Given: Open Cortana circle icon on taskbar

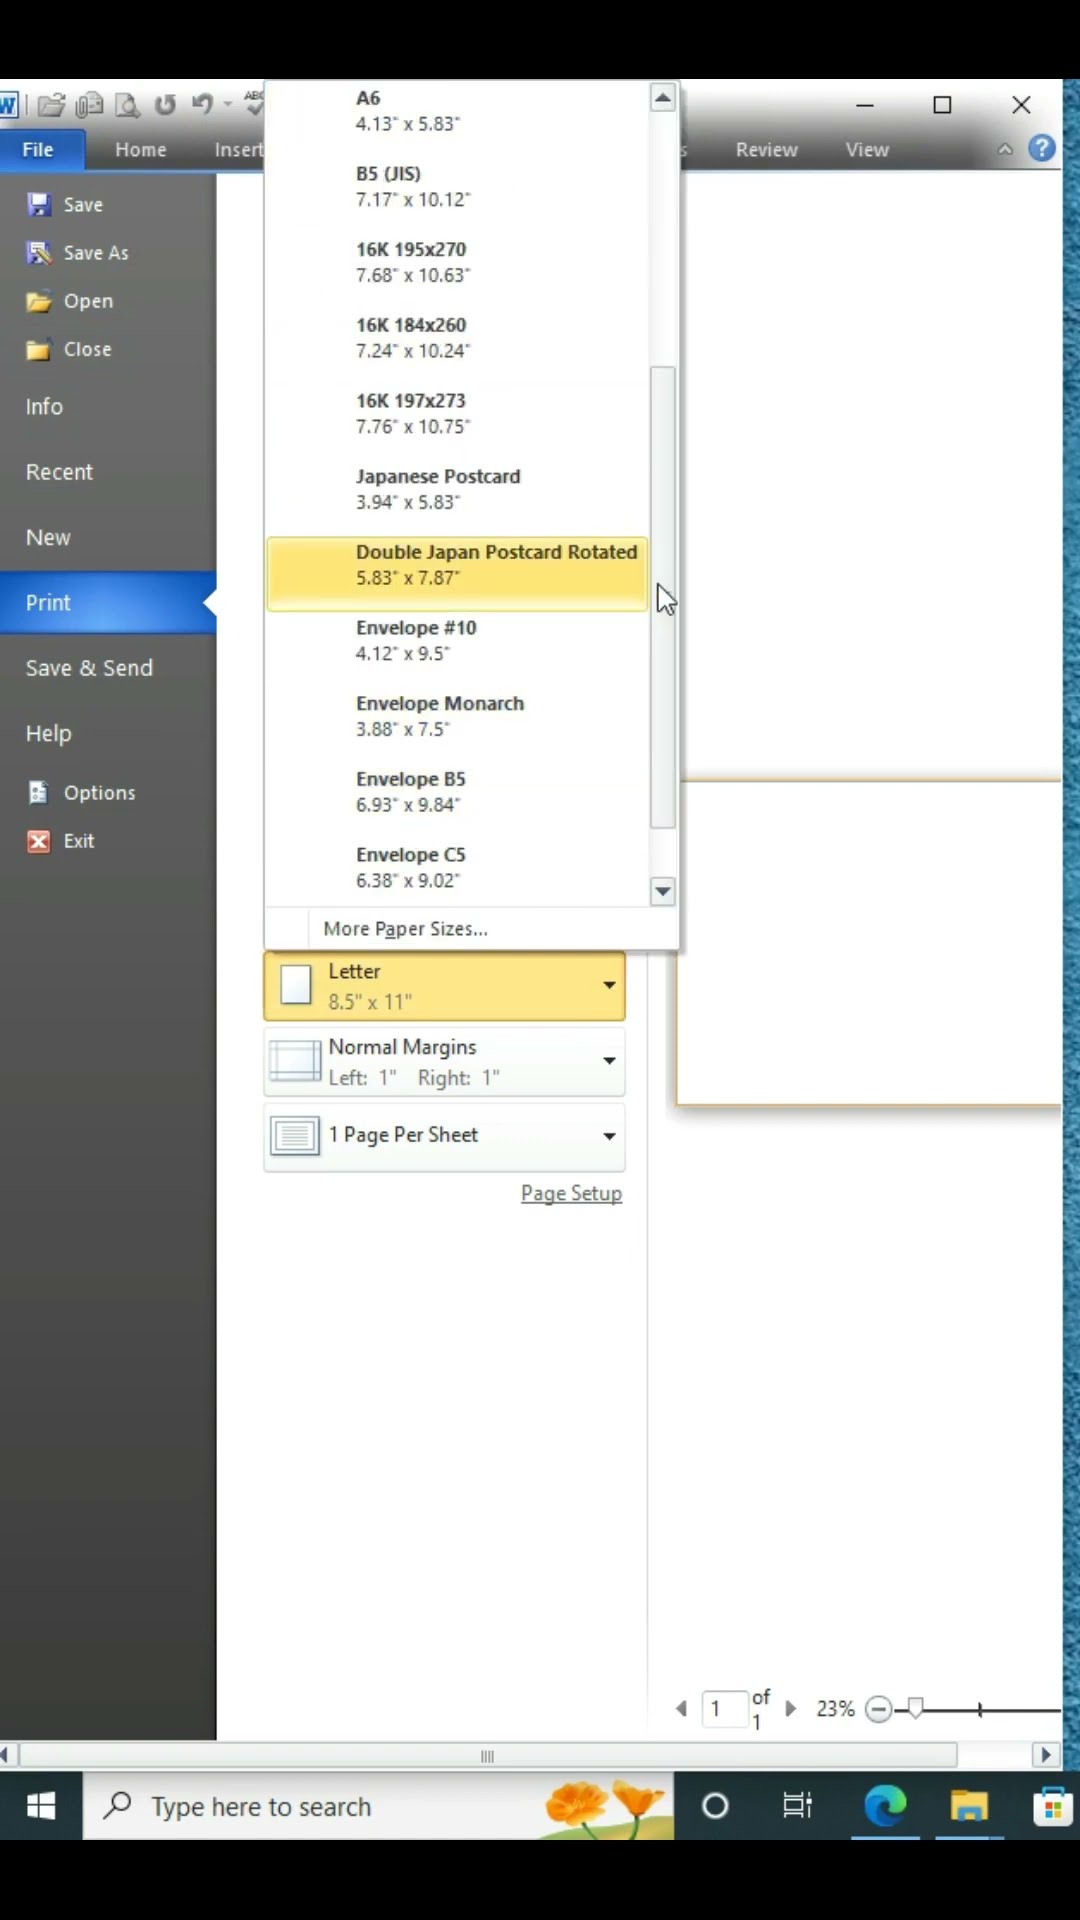Looking at the screenshot, I should pyautogui.click(x=715, y=1806).
